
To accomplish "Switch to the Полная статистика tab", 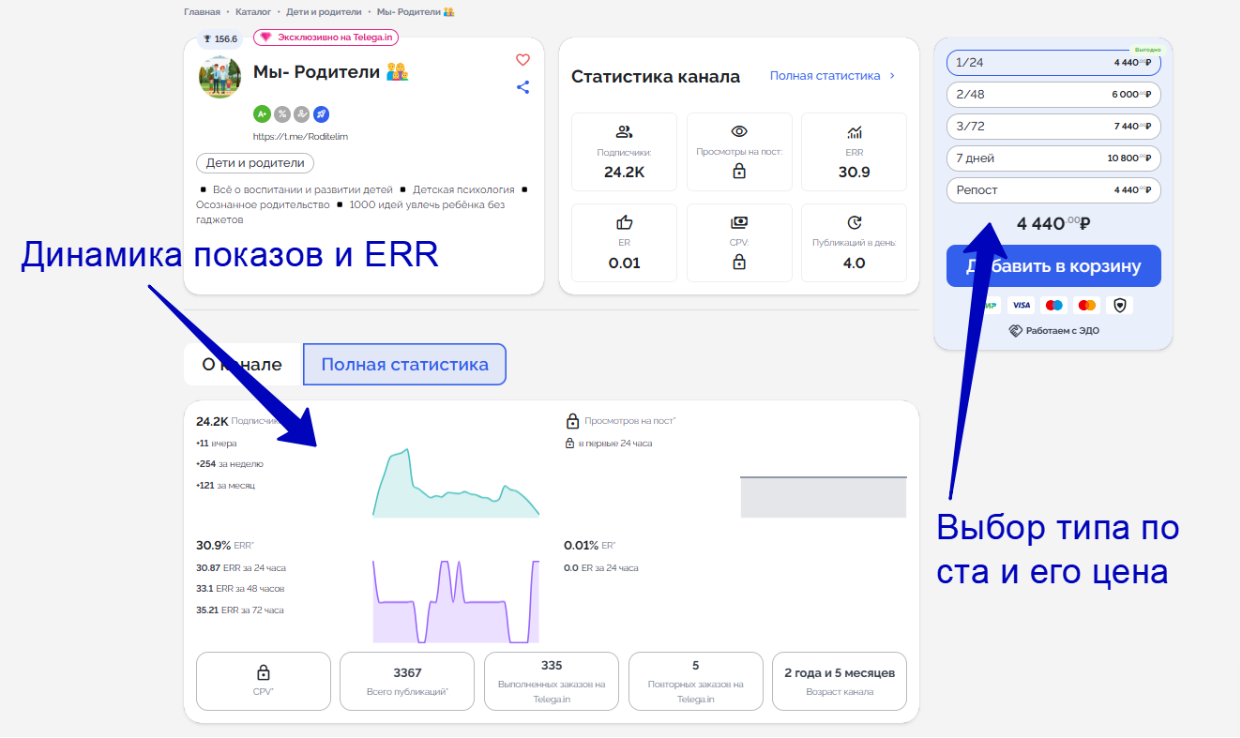I will [x=405, y=364].
